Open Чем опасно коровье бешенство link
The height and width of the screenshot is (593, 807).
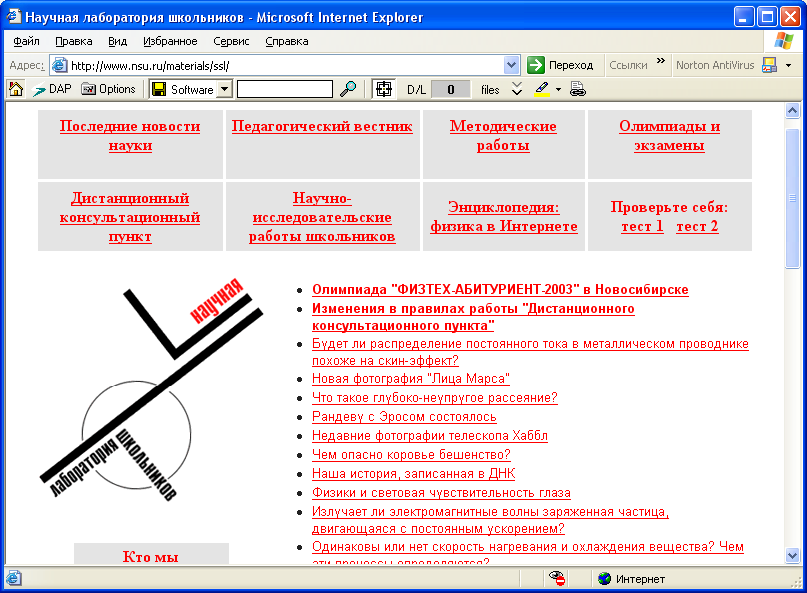411,455
